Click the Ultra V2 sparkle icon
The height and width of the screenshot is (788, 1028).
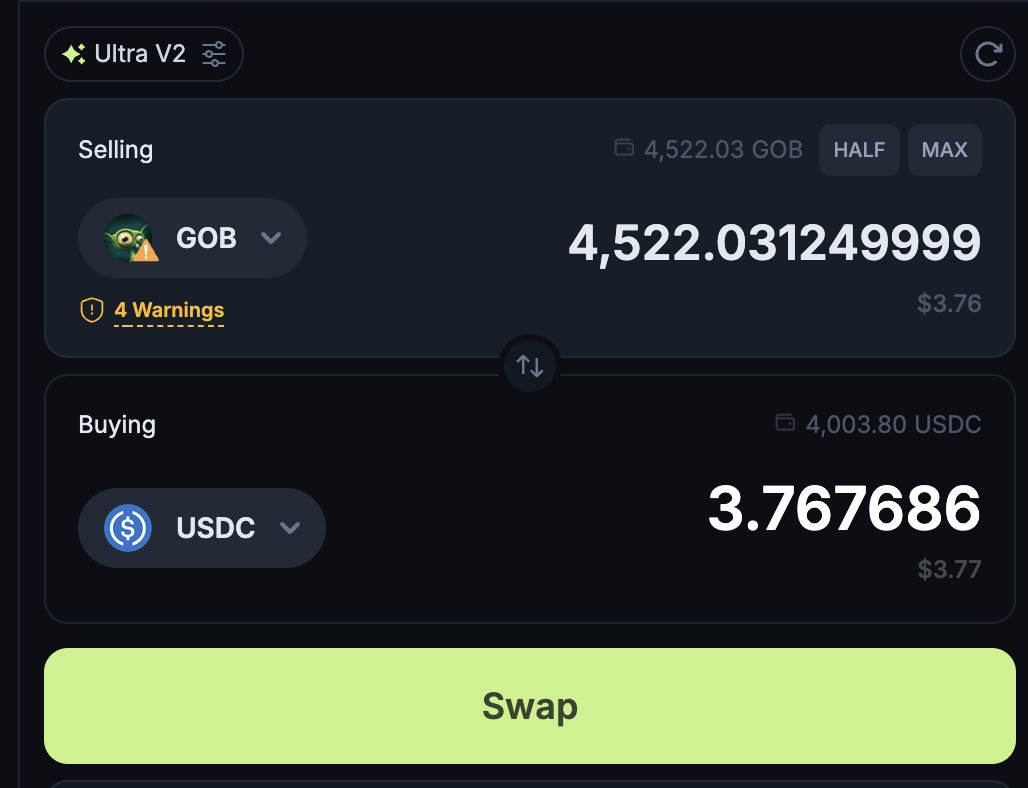(73, 54)
